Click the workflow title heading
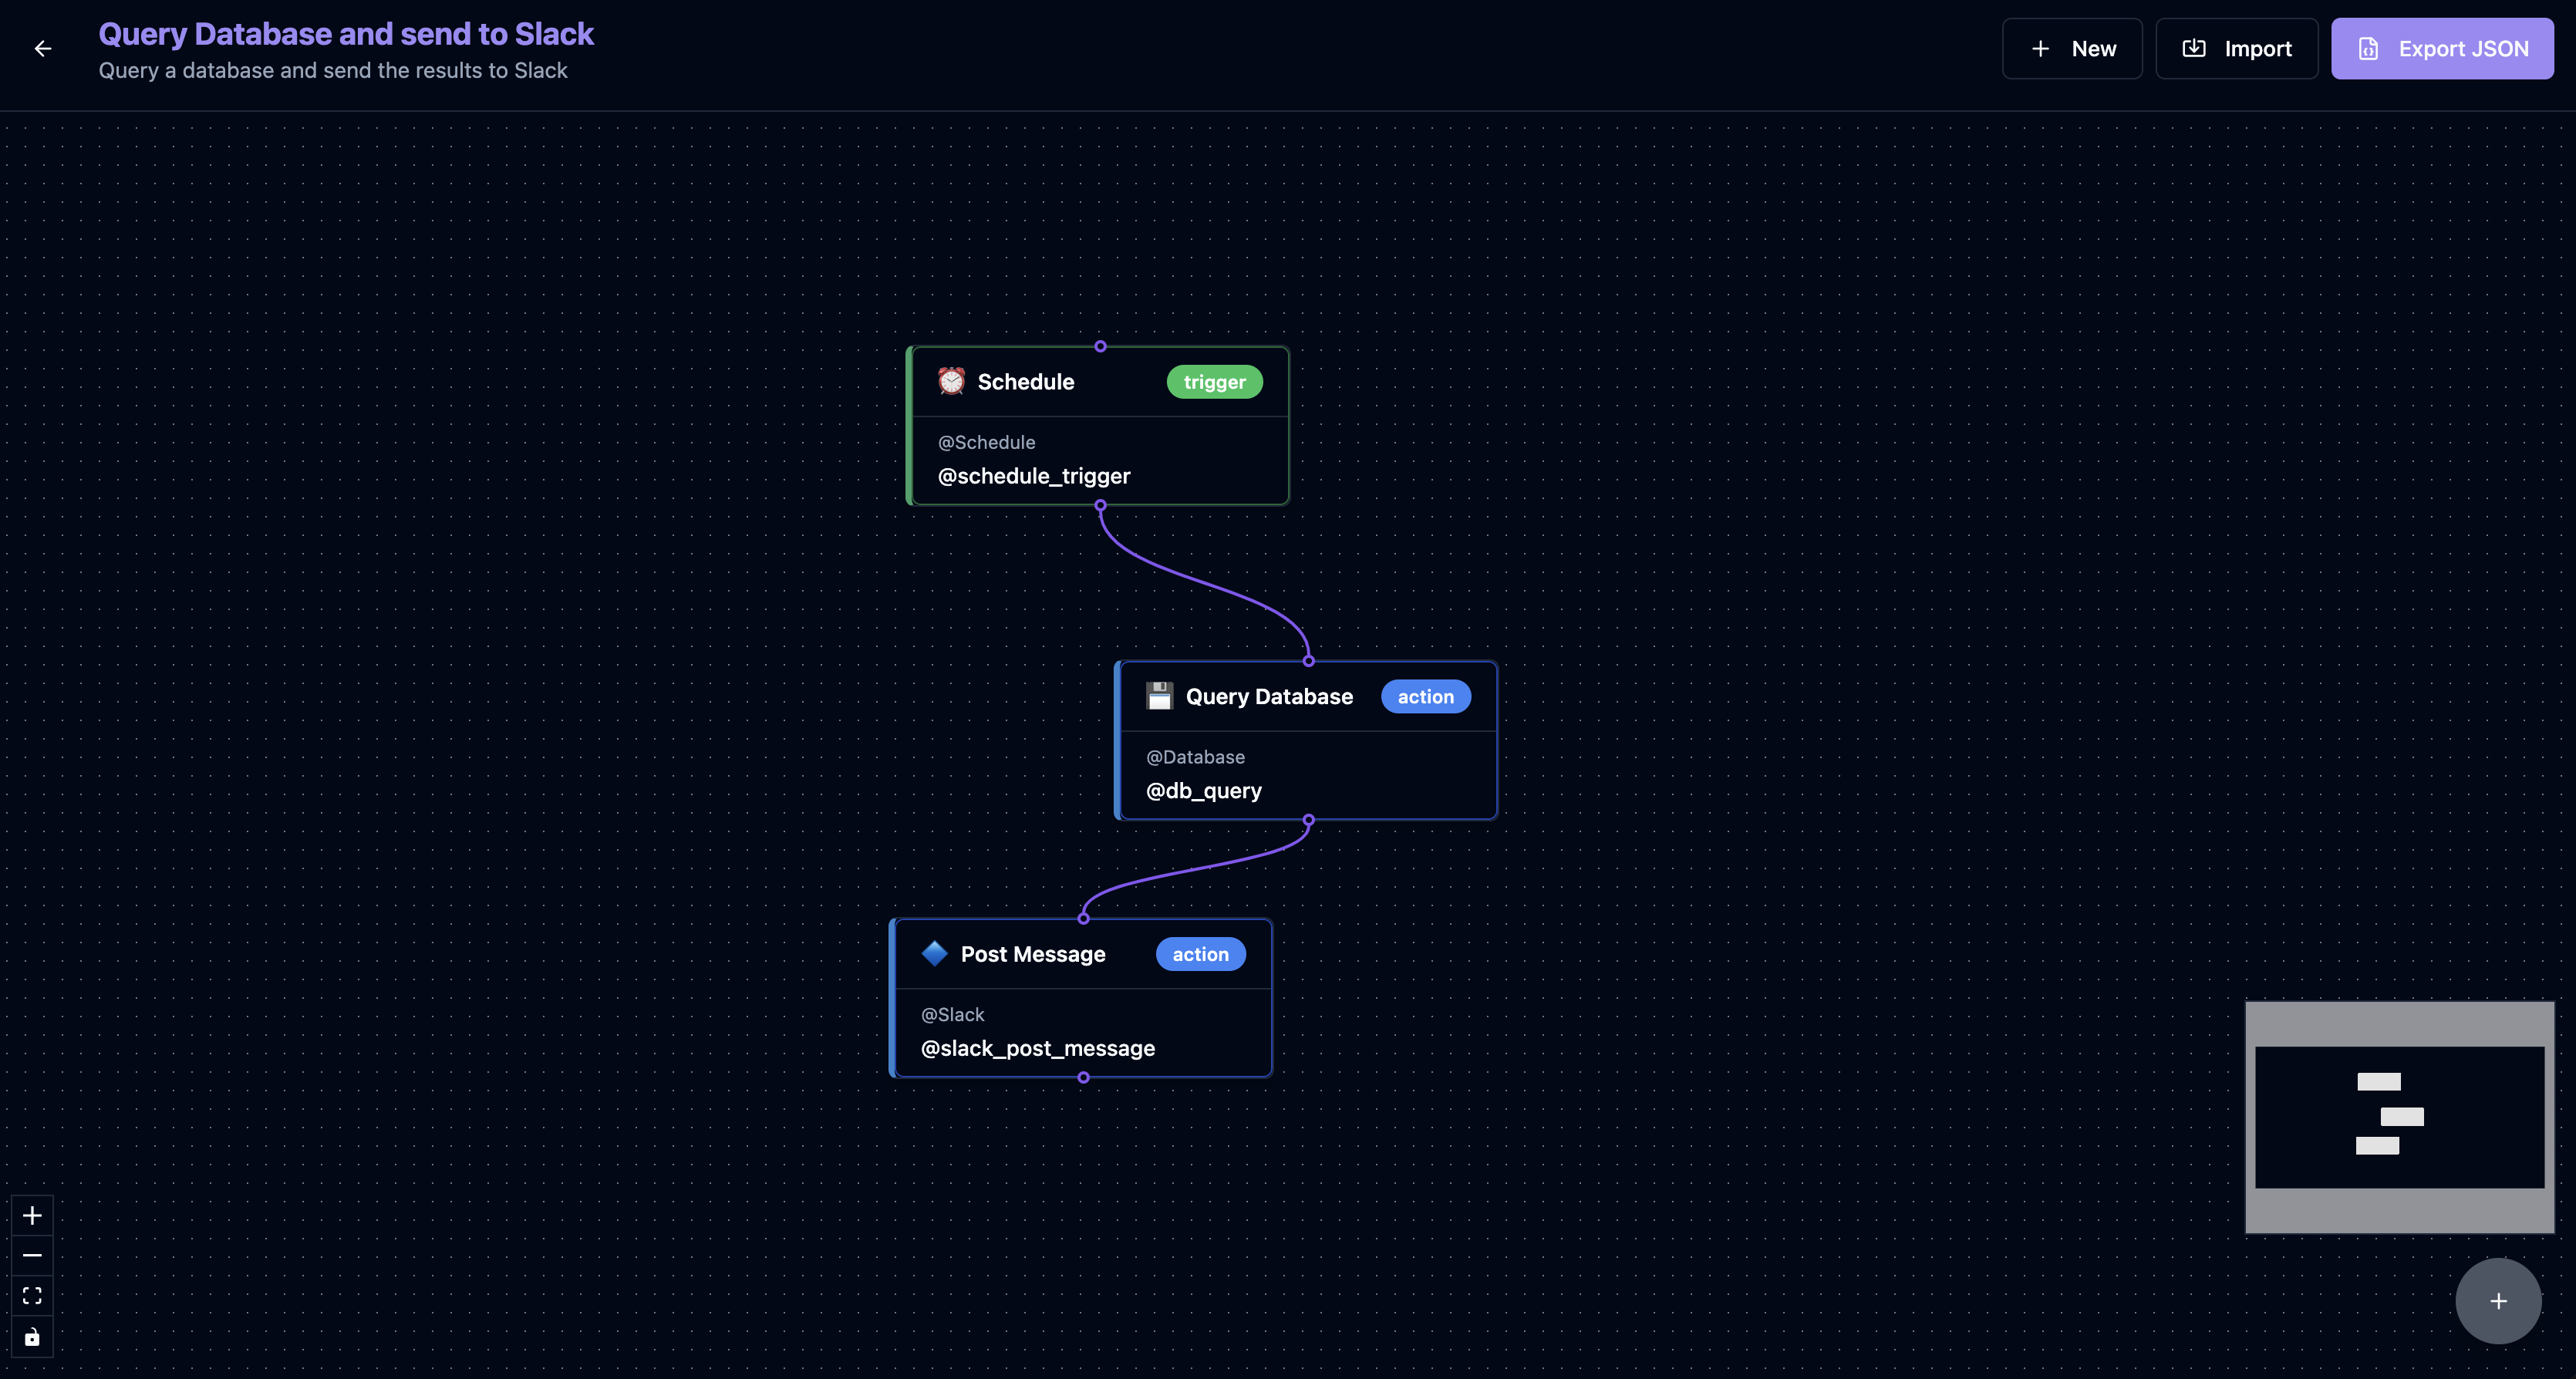This screenshot has height=1379, width=2576. pos(346,34)
